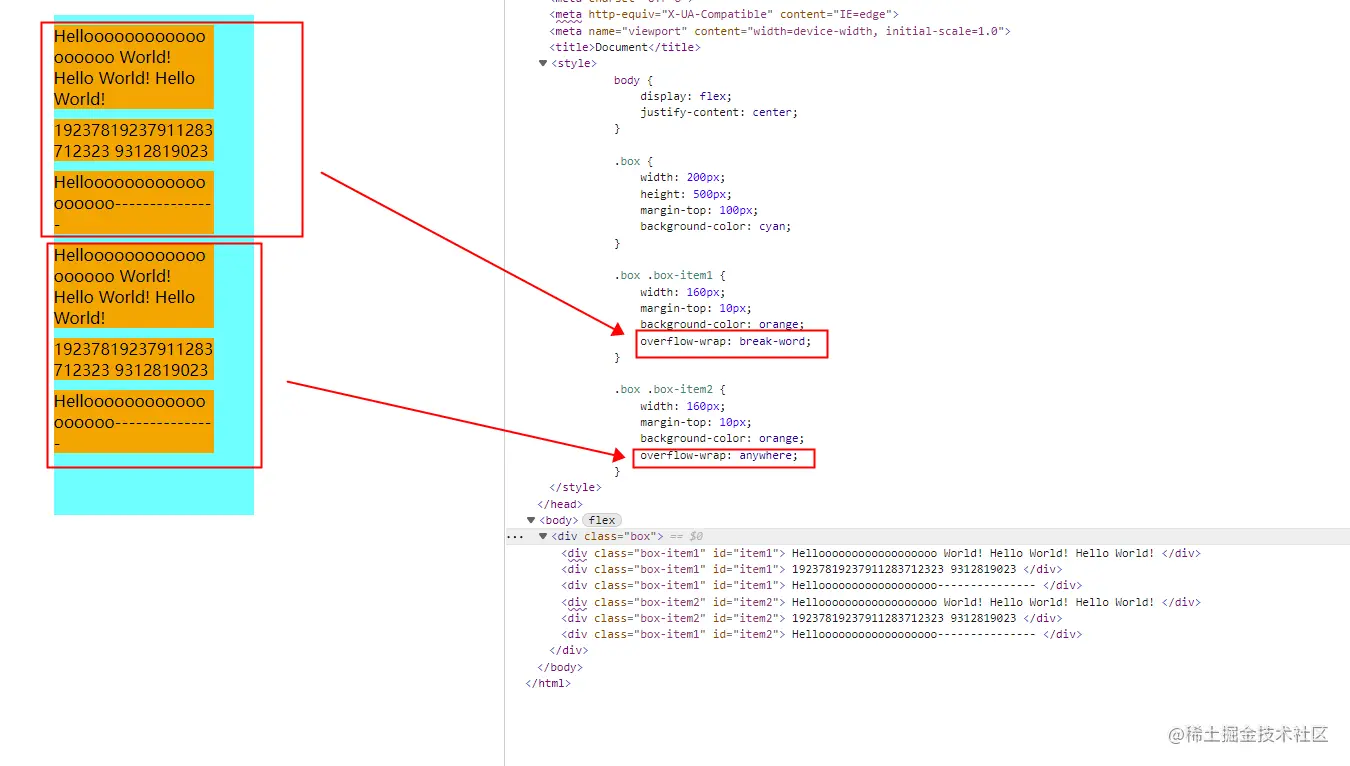This screenshot has width=1350, height=766.
Task: Select the <title>Document</title> node
Action: [625, 47]
